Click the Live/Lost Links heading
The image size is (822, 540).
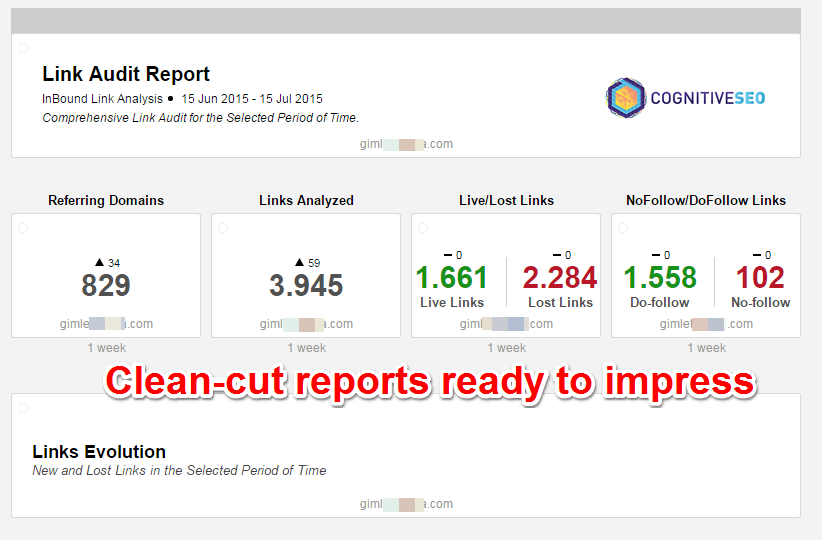tap(506, 200)
